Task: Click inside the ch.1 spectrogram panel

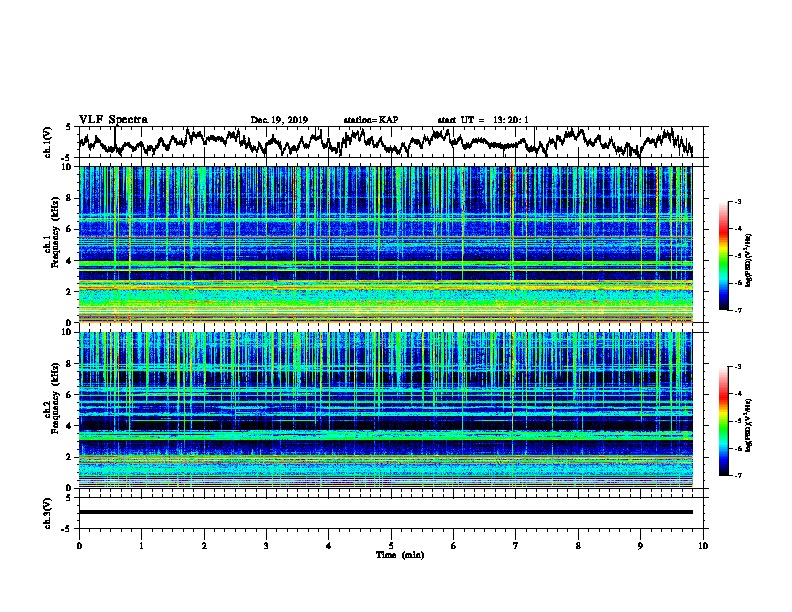Action: point(386,244)
